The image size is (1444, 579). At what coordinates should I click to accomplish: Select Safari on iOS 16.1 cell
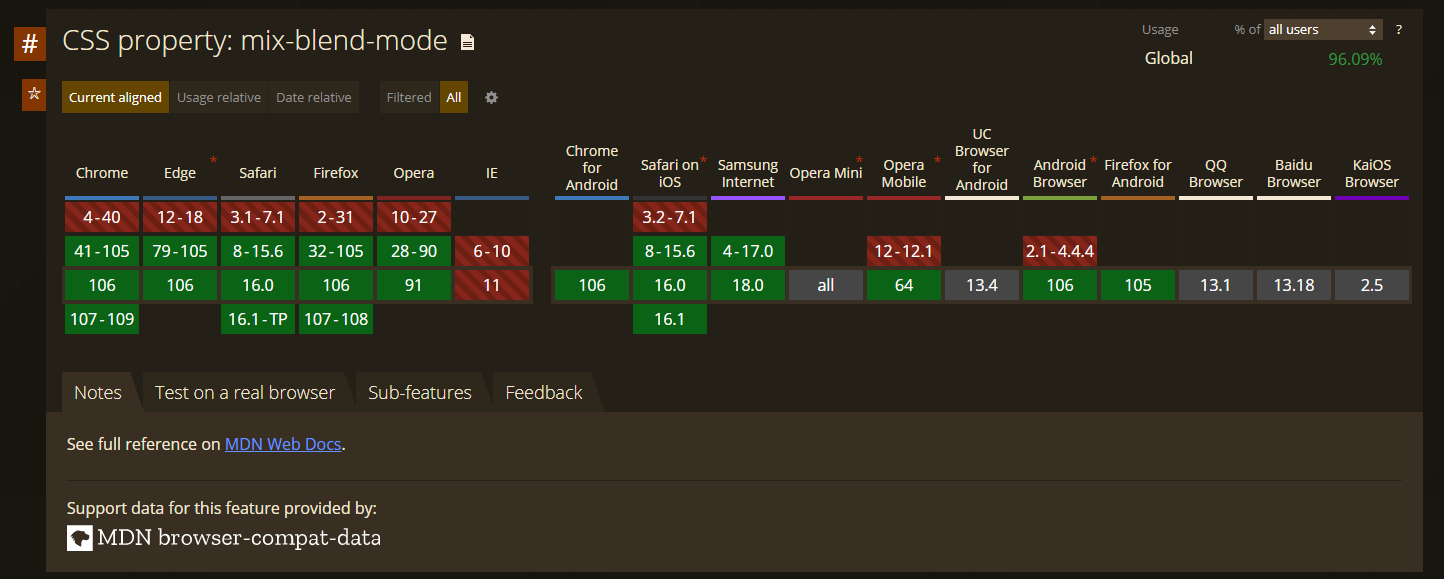tap(670, 319)
